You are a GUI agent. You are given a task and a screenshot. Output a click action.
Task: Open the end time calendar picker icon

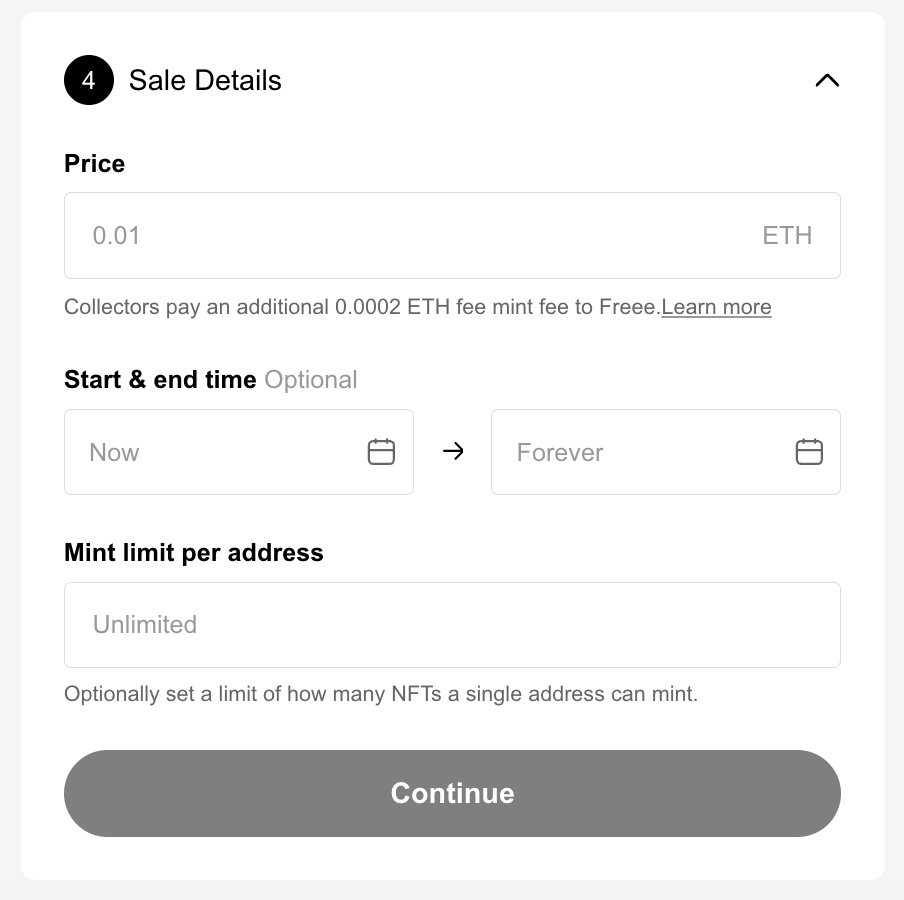tap(808, 452)
